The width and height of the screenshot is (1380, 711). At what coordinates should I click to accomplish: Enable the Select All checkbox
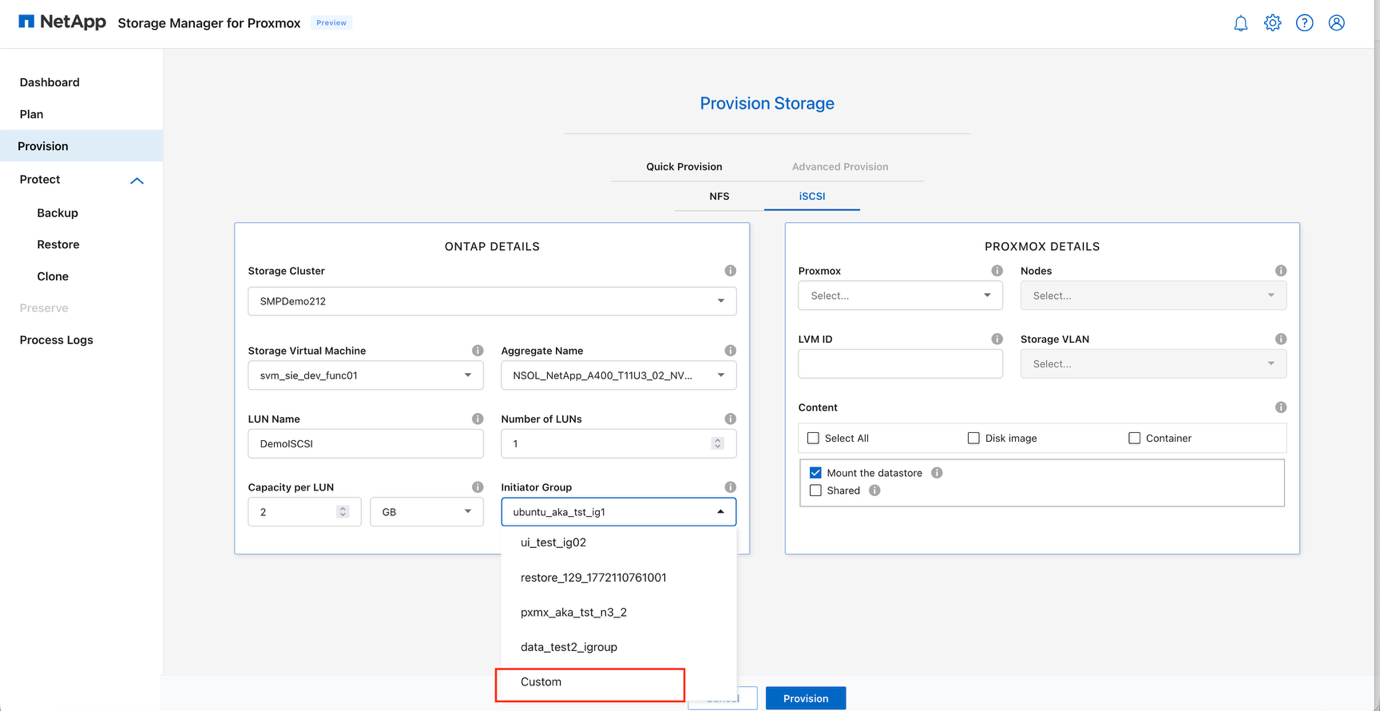[x=813, y=438]
